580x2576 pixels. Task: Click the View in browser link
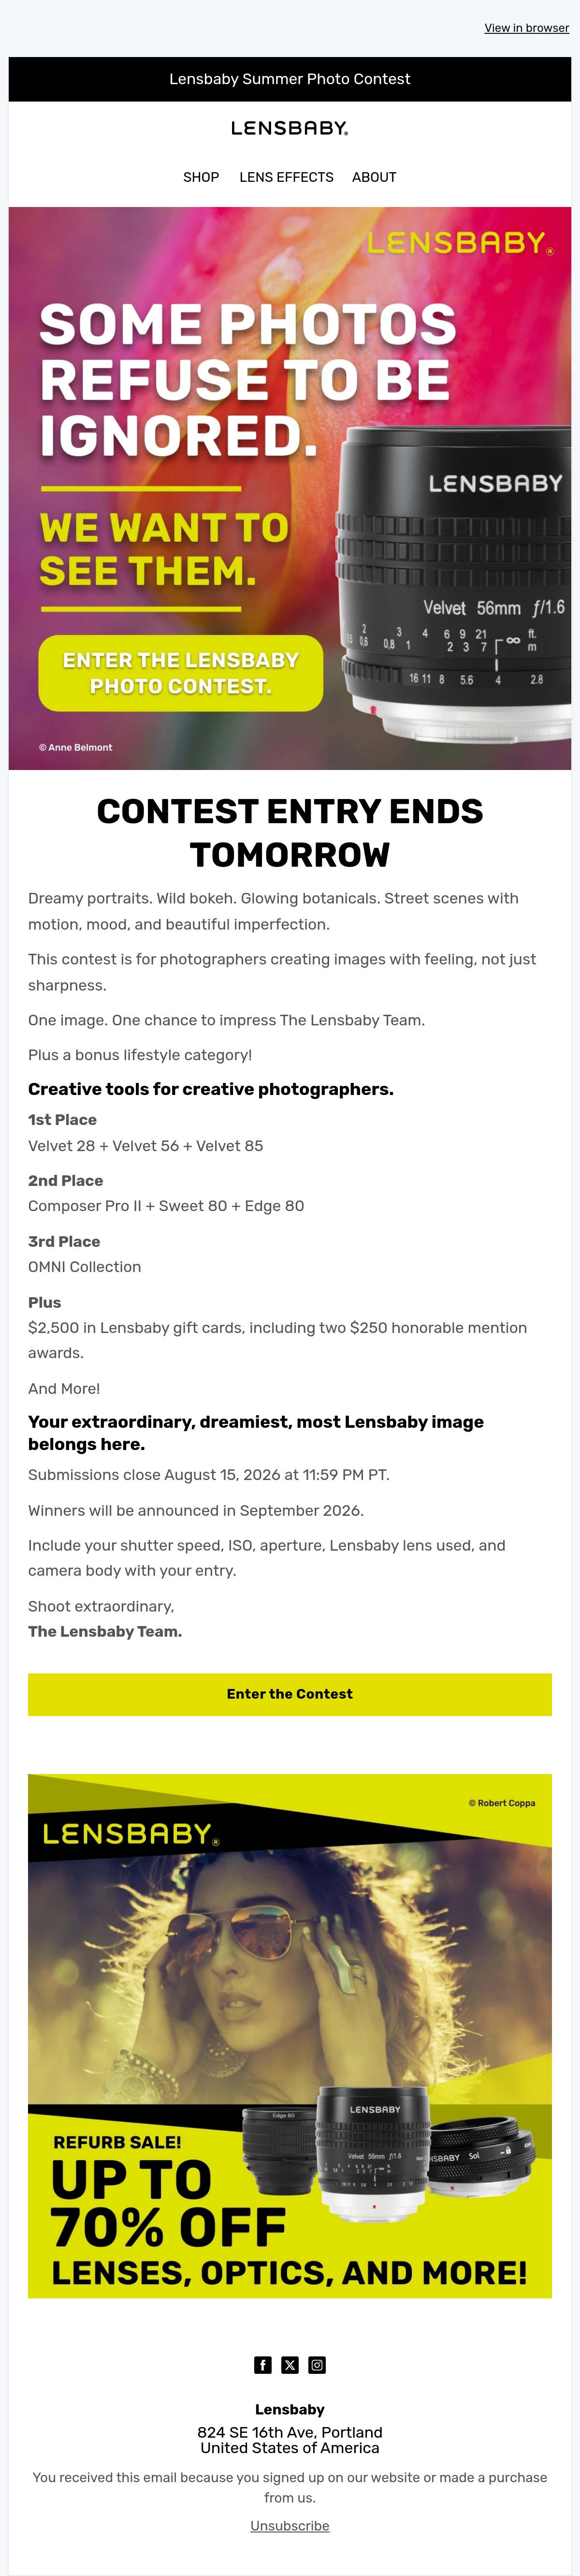pyautogui.click(x=527, y=28)
